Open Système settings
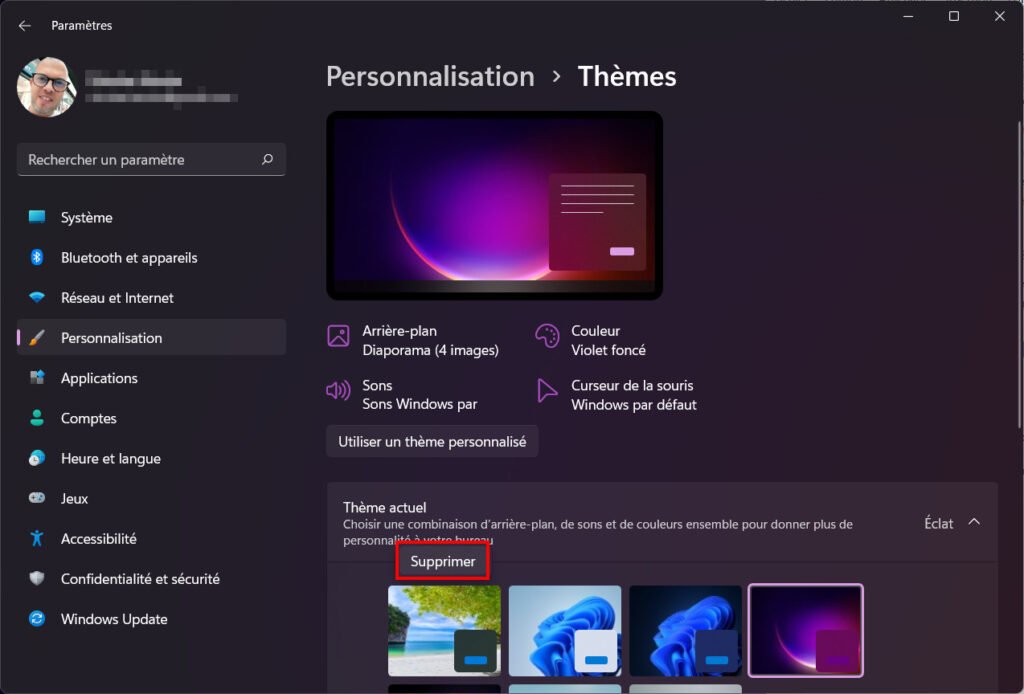This screenshot has width=1024, height=694. pyautogui.click(x=152, y=217)
